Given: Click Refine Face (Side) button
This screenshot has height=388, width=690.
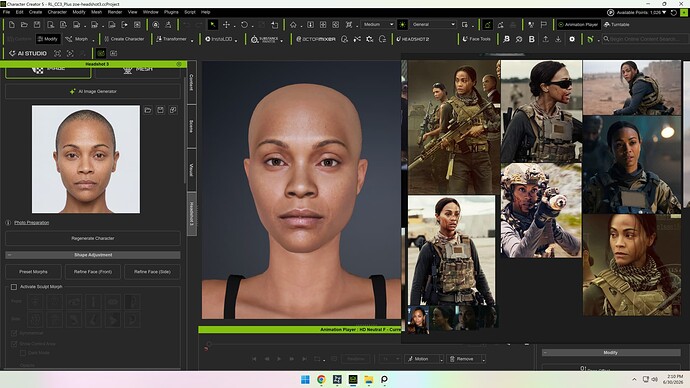Looking at the screenshot, I should click(152, 272).
